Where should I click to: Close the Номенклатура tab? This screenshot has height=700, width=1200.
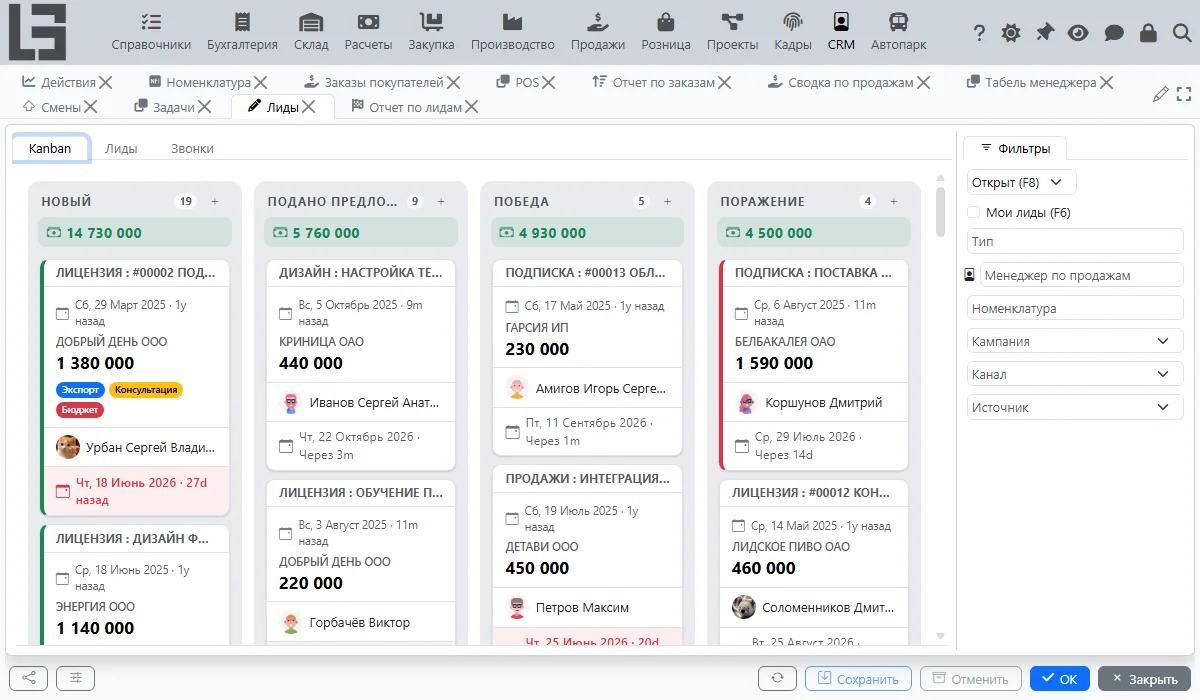tap(260, 82)
